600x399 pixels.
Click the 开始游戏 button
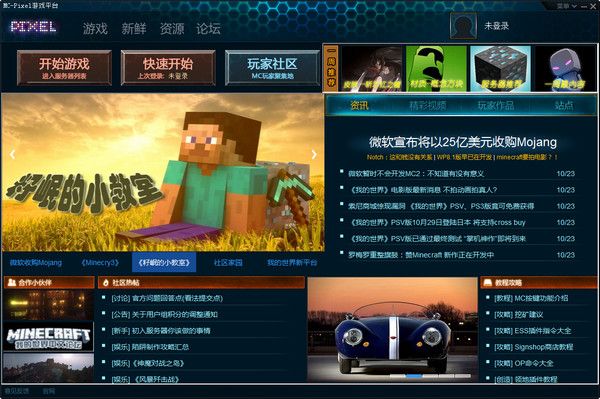64,68
